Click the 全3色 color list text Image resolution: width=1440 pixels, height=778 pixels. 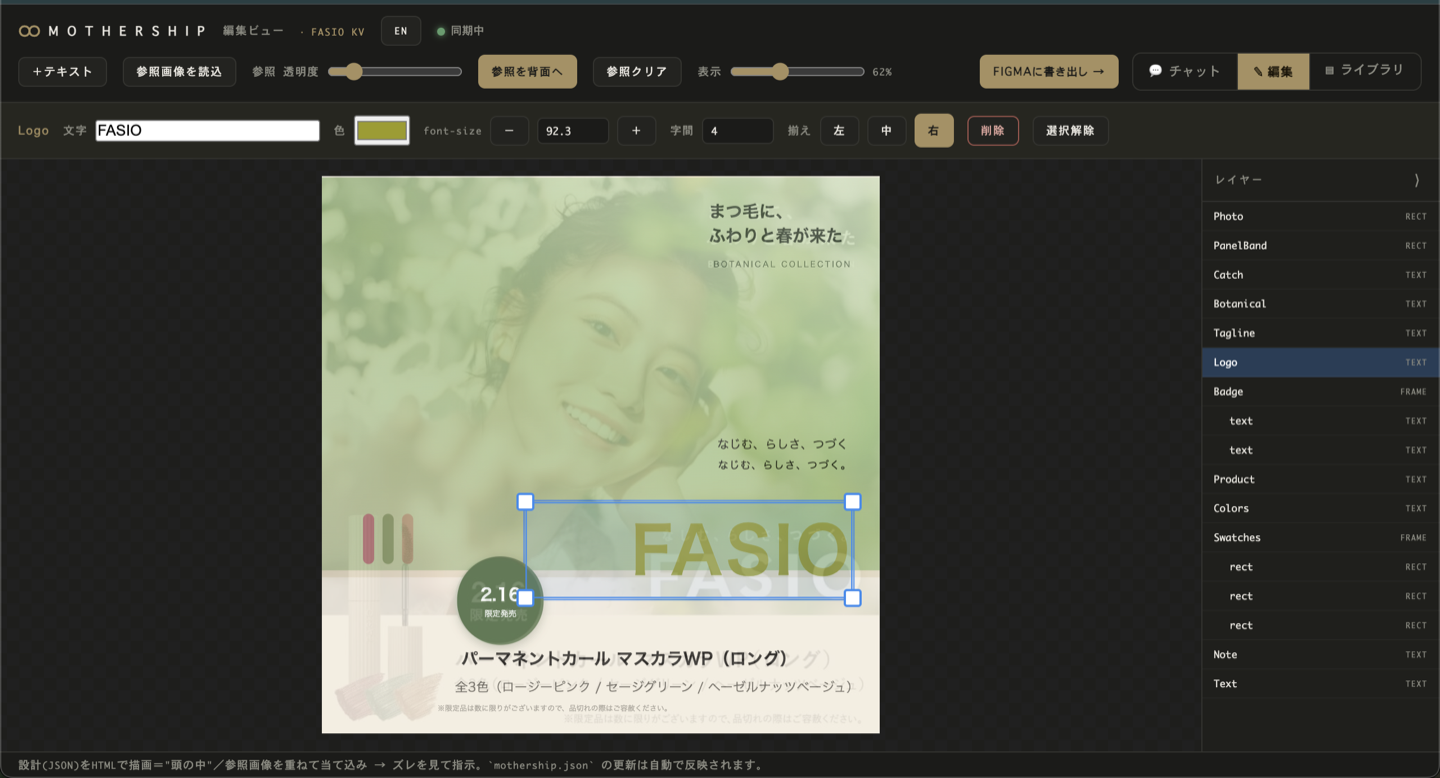tap(655, 687)
